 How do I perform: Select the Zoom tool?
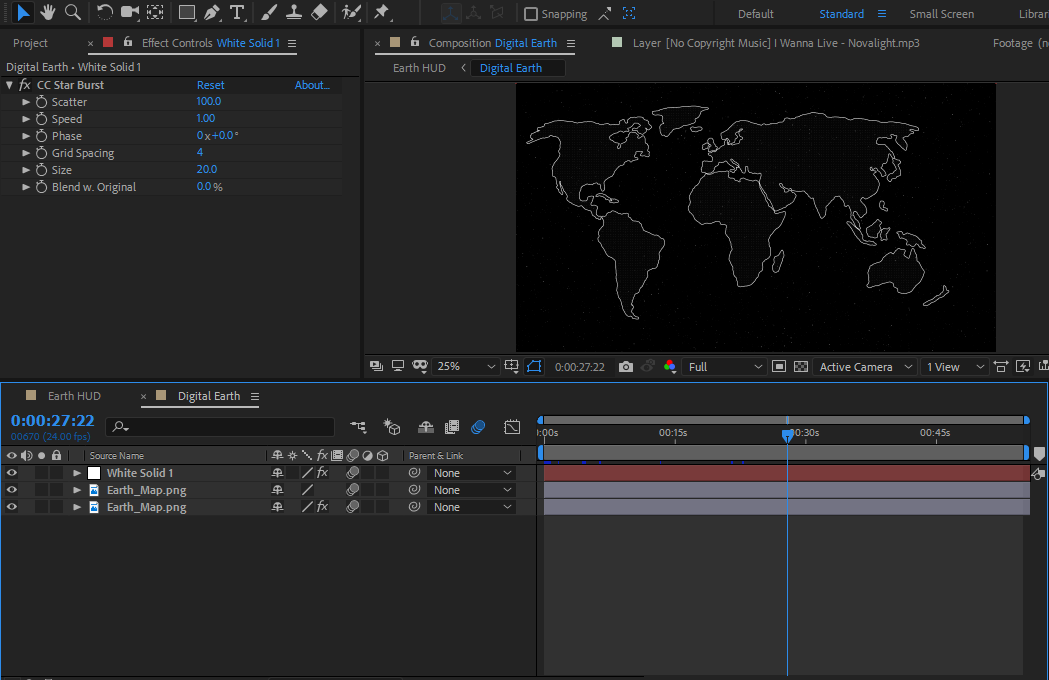(73, 13)
